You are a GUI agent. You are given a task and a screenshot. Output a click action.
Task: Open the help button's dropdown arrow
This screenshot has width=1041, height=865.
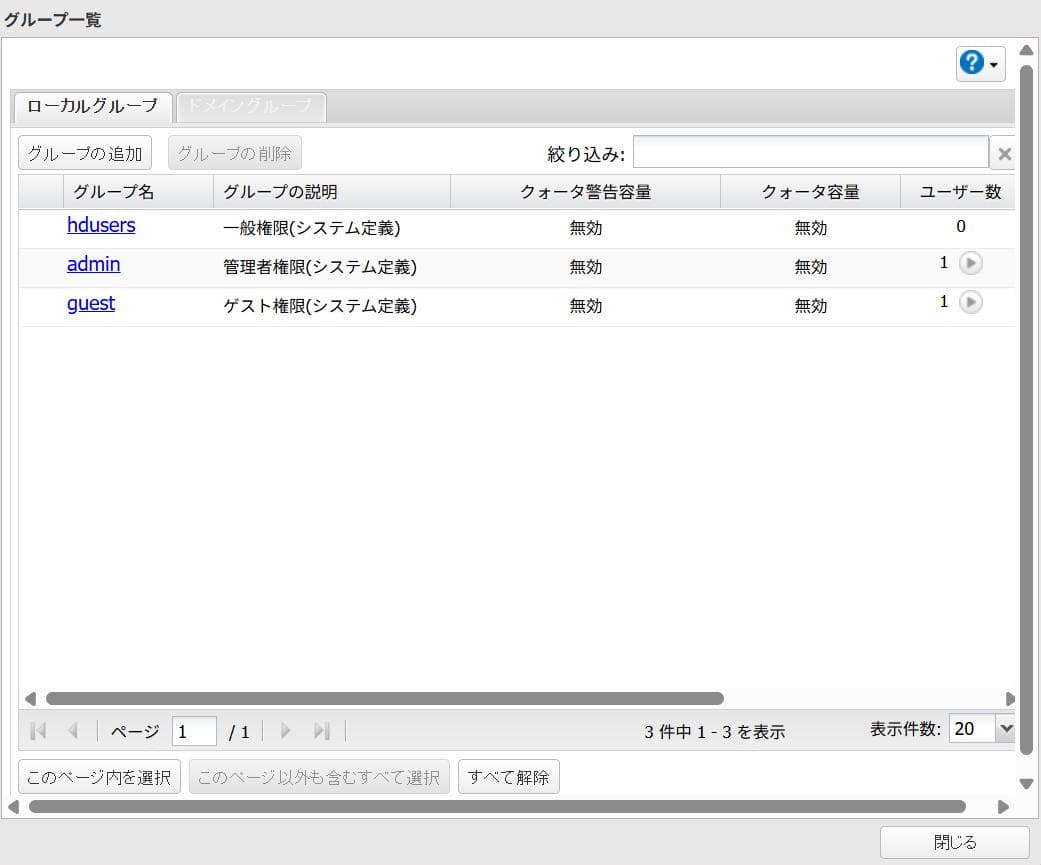coord(993,64)
